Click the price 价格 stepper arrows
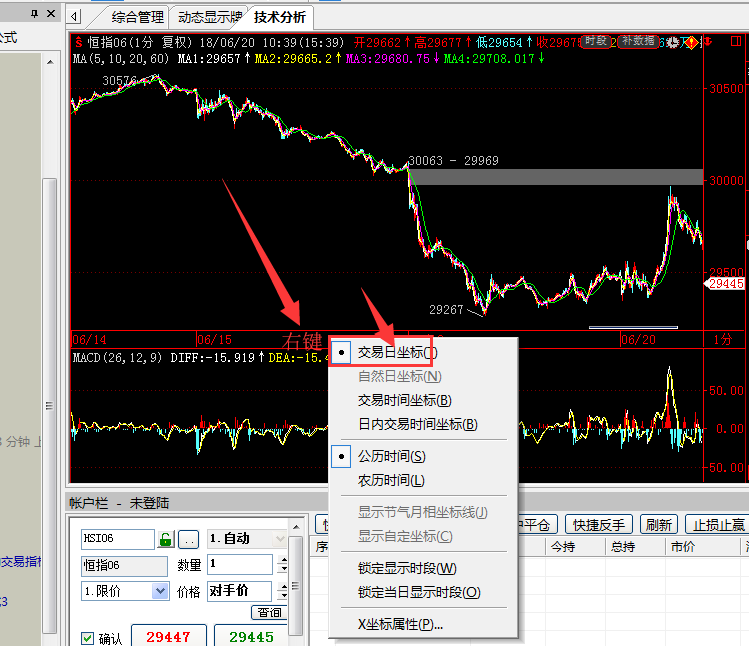Screen dimensions: 749x646 [x=284, y=591]
